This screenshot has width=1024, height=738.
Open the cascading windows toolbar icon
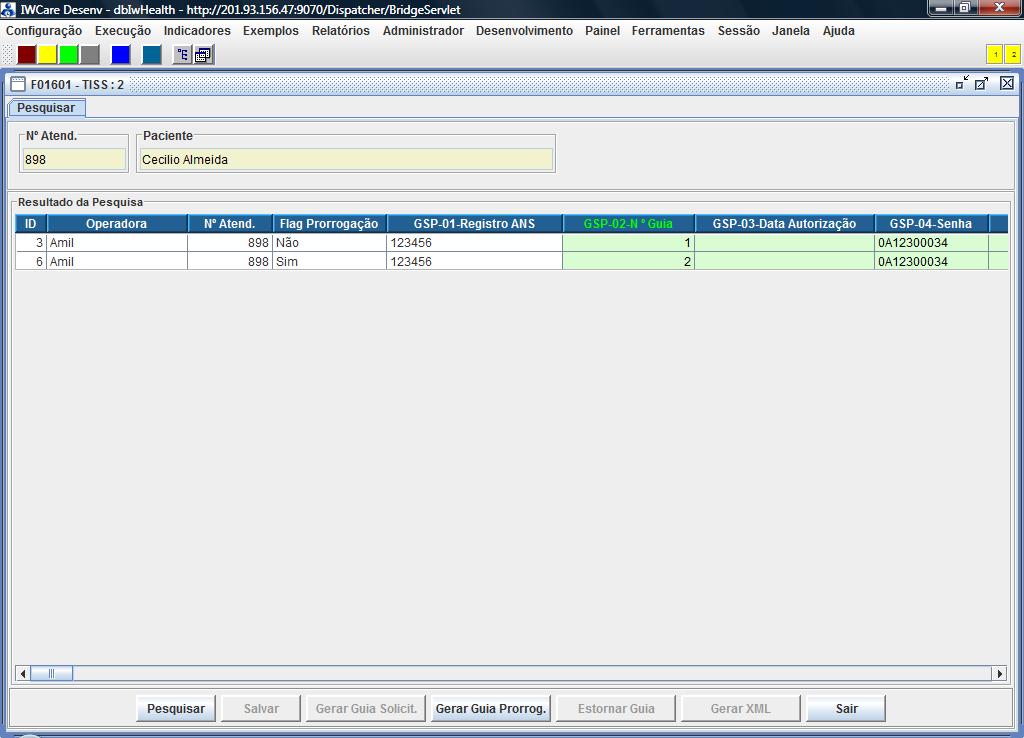pos(204,55)
